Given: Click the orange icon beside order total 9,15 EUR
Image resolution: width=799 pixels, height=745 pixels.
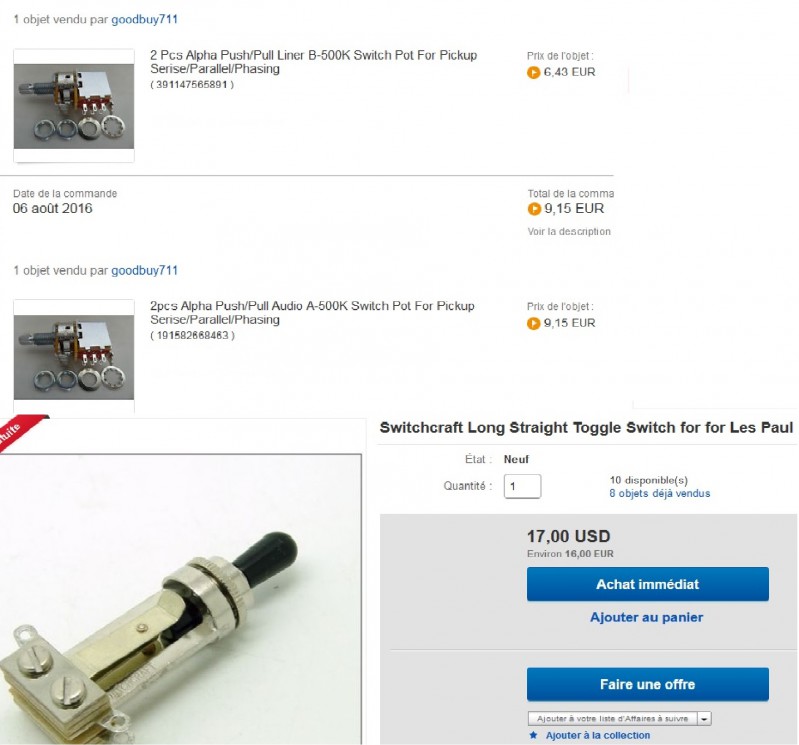Looking at the screenshot, I should tap(534, 209).
